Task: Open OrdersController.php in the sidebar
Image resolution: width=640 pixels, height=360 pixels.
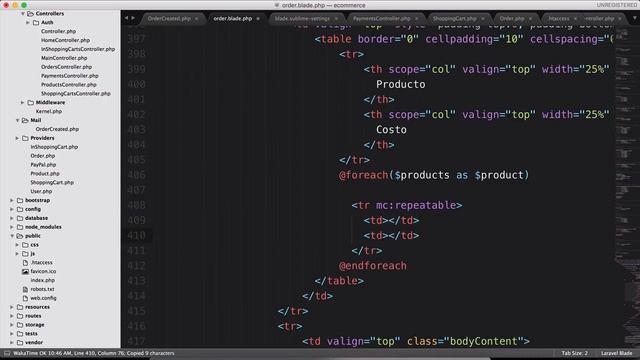Action: [67, 67]
